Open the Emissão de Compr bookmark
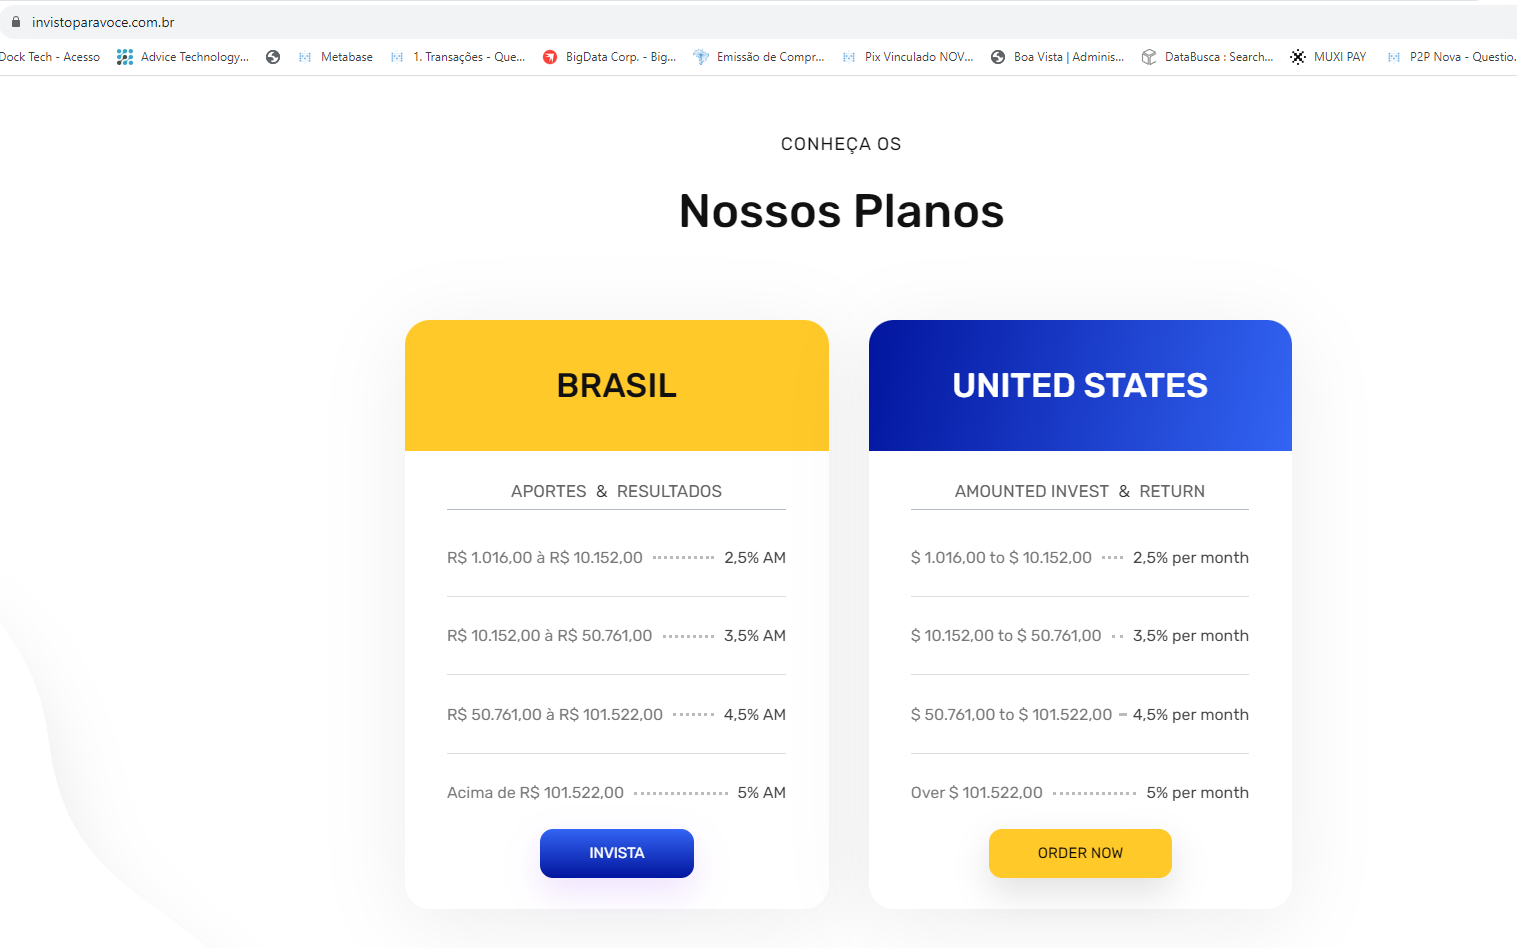Viewport: 1517px width, 948px height. [x=759, y=57]
